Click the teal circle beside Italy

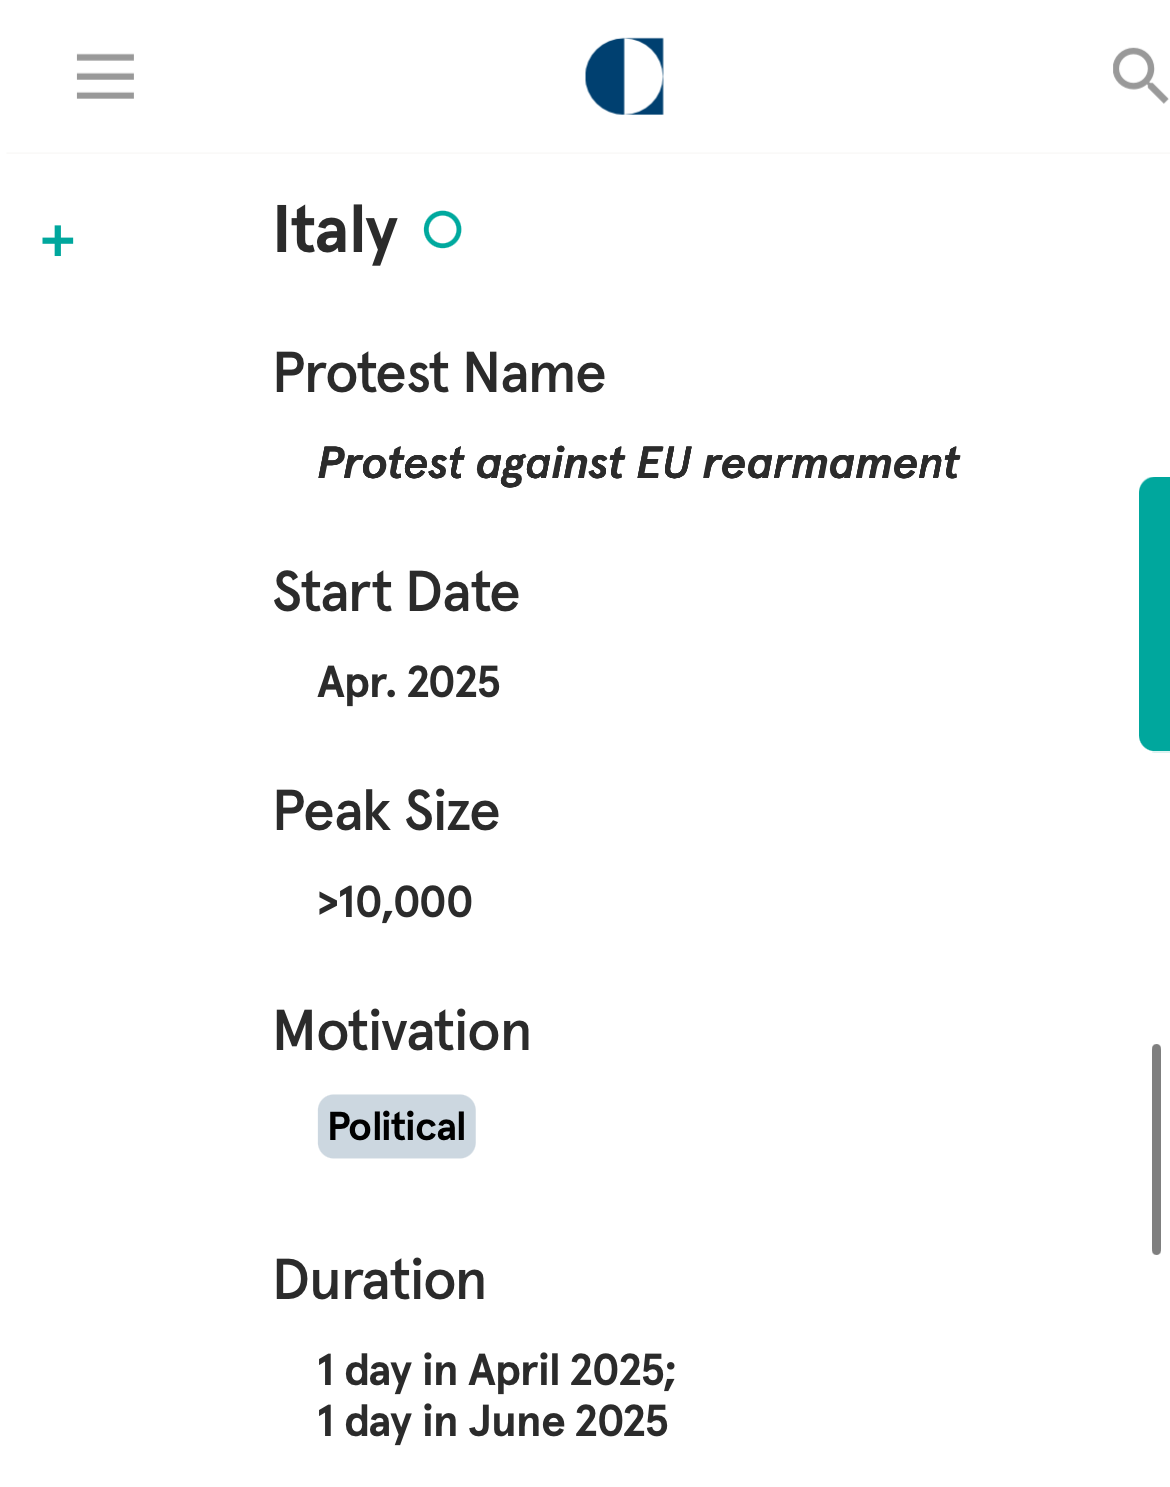442,230
